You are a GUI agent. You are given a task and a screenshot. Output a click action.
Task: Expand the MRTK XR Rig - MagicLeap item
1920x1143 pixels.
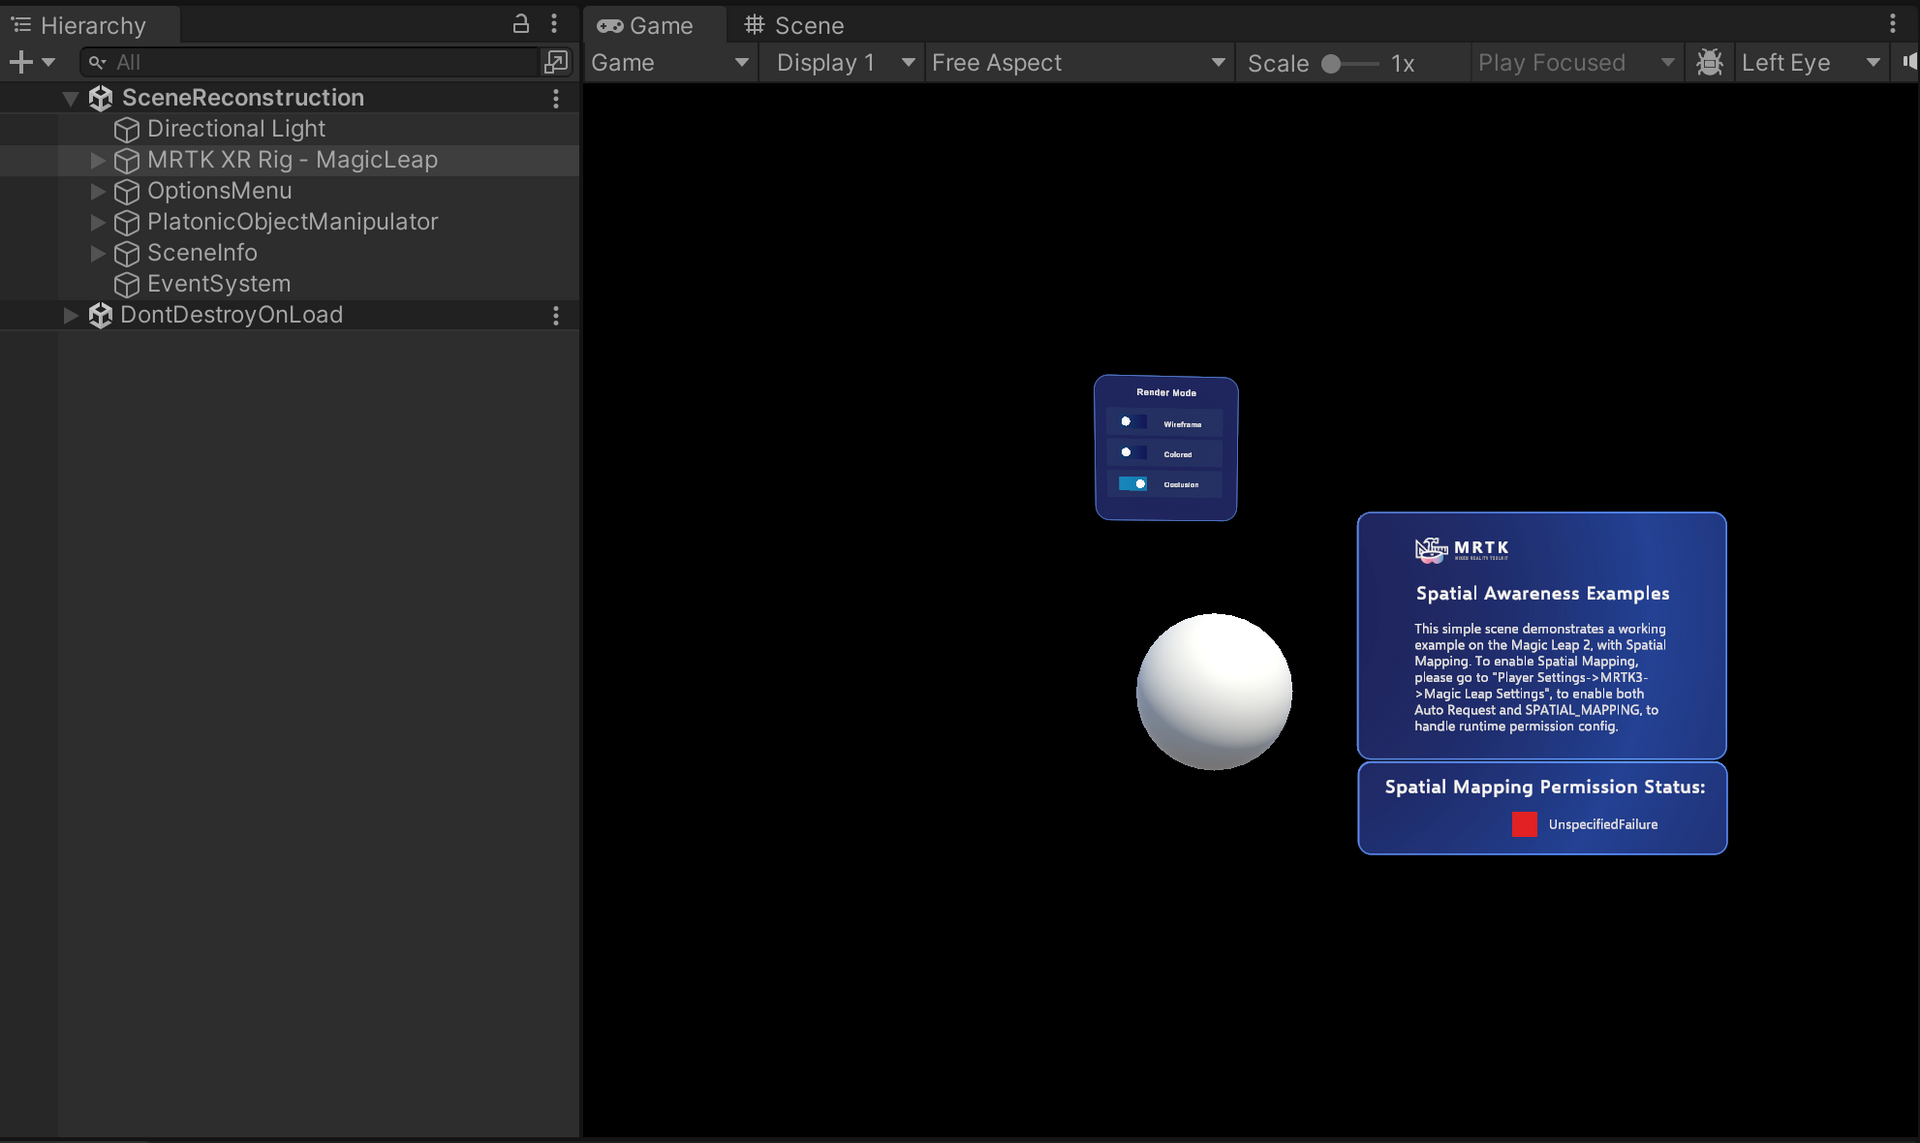point(97,160)
